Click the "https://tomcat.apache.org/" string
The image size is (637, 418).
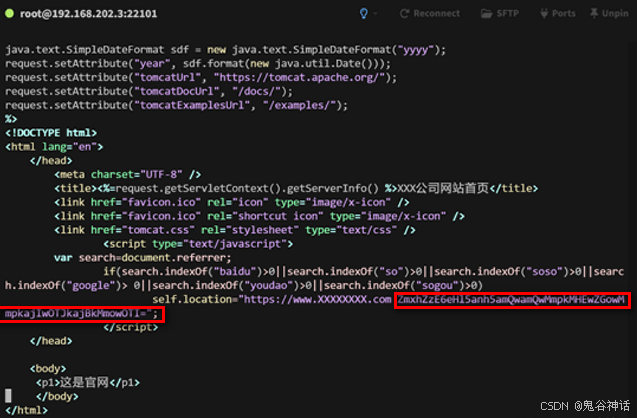coord(299,78)
